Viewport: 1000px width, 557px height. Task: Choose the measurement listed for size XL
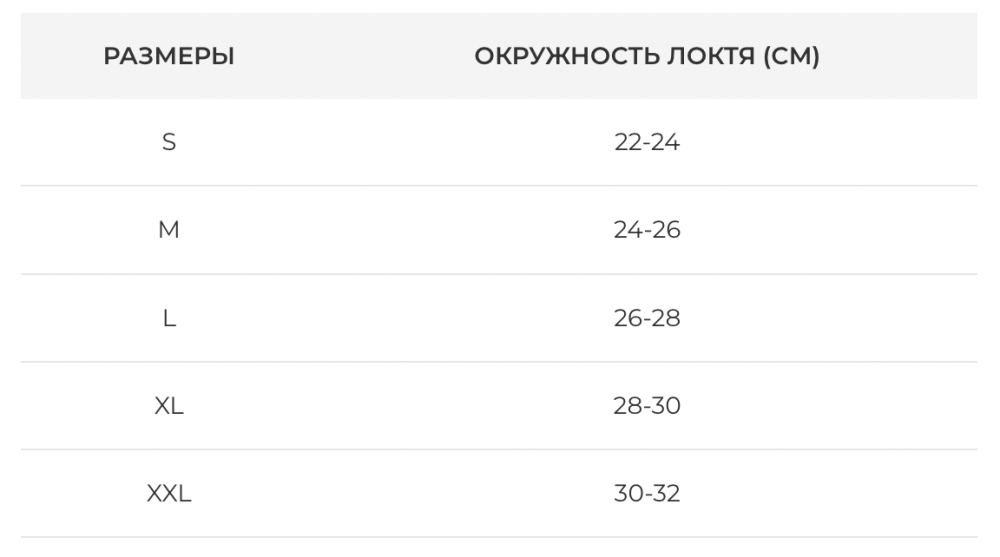(x=647, y=407)
